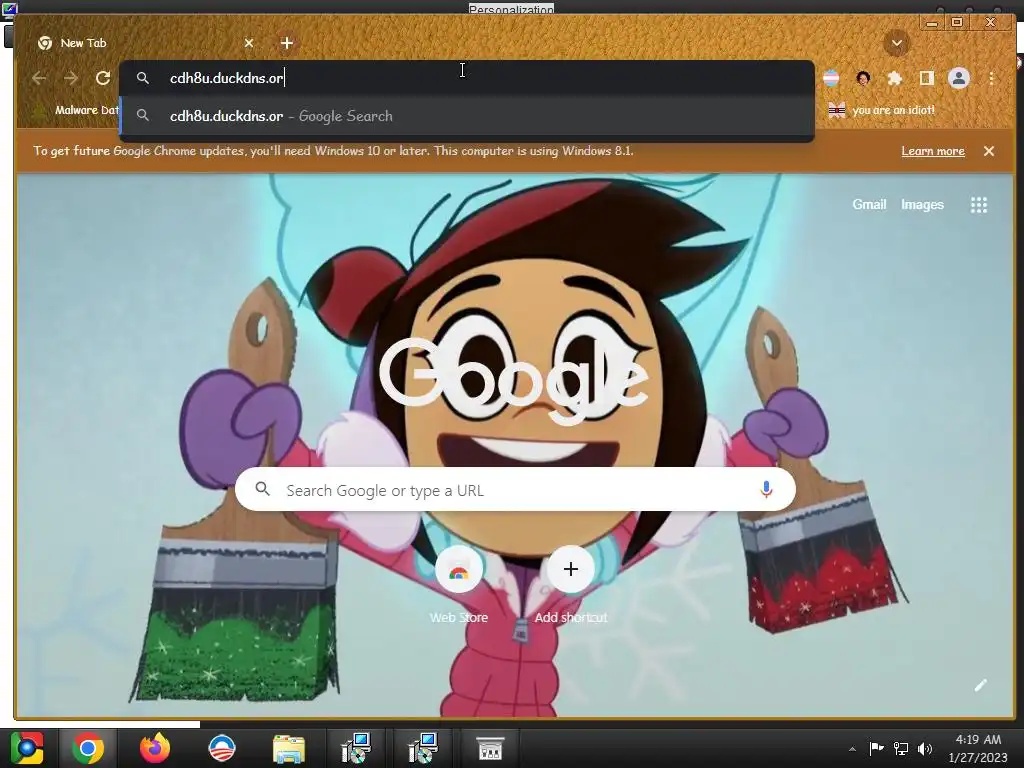Show hidden tray icons arrow
The height and width of the screenshot is (768, 1024).
(852, 749)
